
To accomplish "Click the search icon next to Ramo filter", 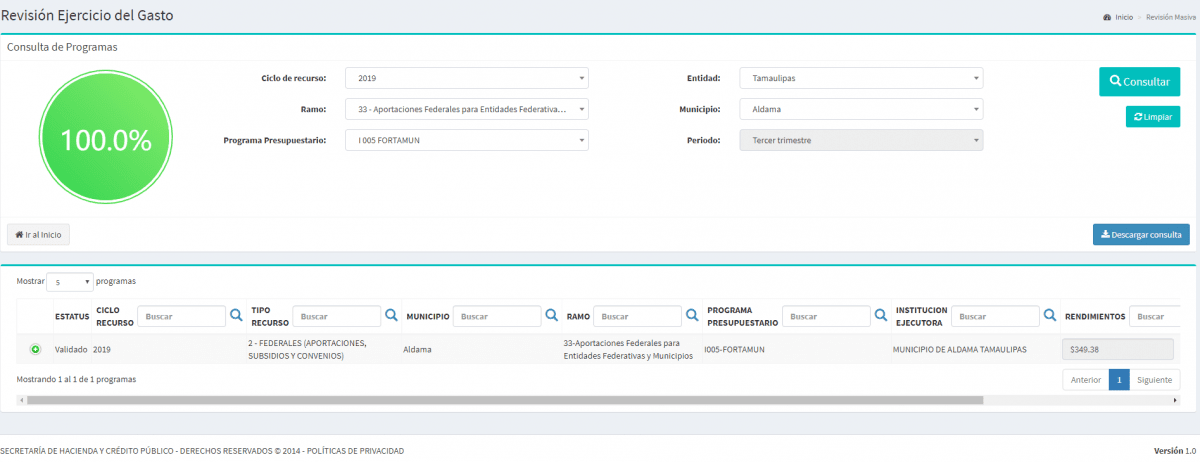I will (x=691, y=316).
